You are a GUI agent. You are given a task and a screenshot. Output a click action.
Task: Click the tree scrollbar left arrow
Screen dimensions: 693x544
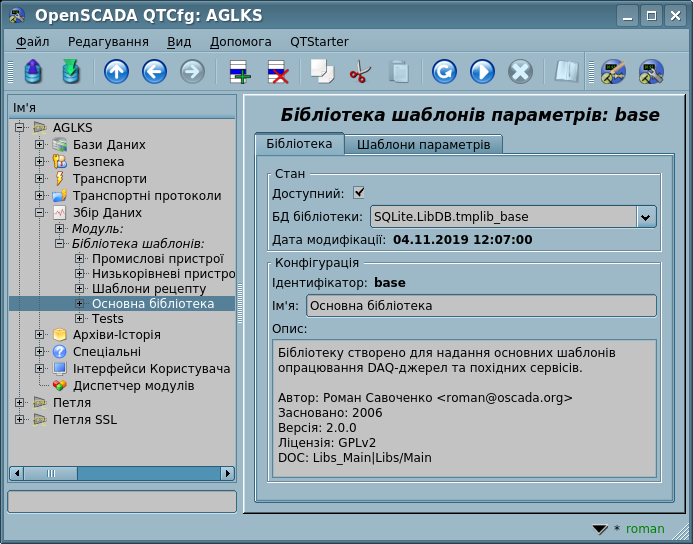tap(17, 473)
